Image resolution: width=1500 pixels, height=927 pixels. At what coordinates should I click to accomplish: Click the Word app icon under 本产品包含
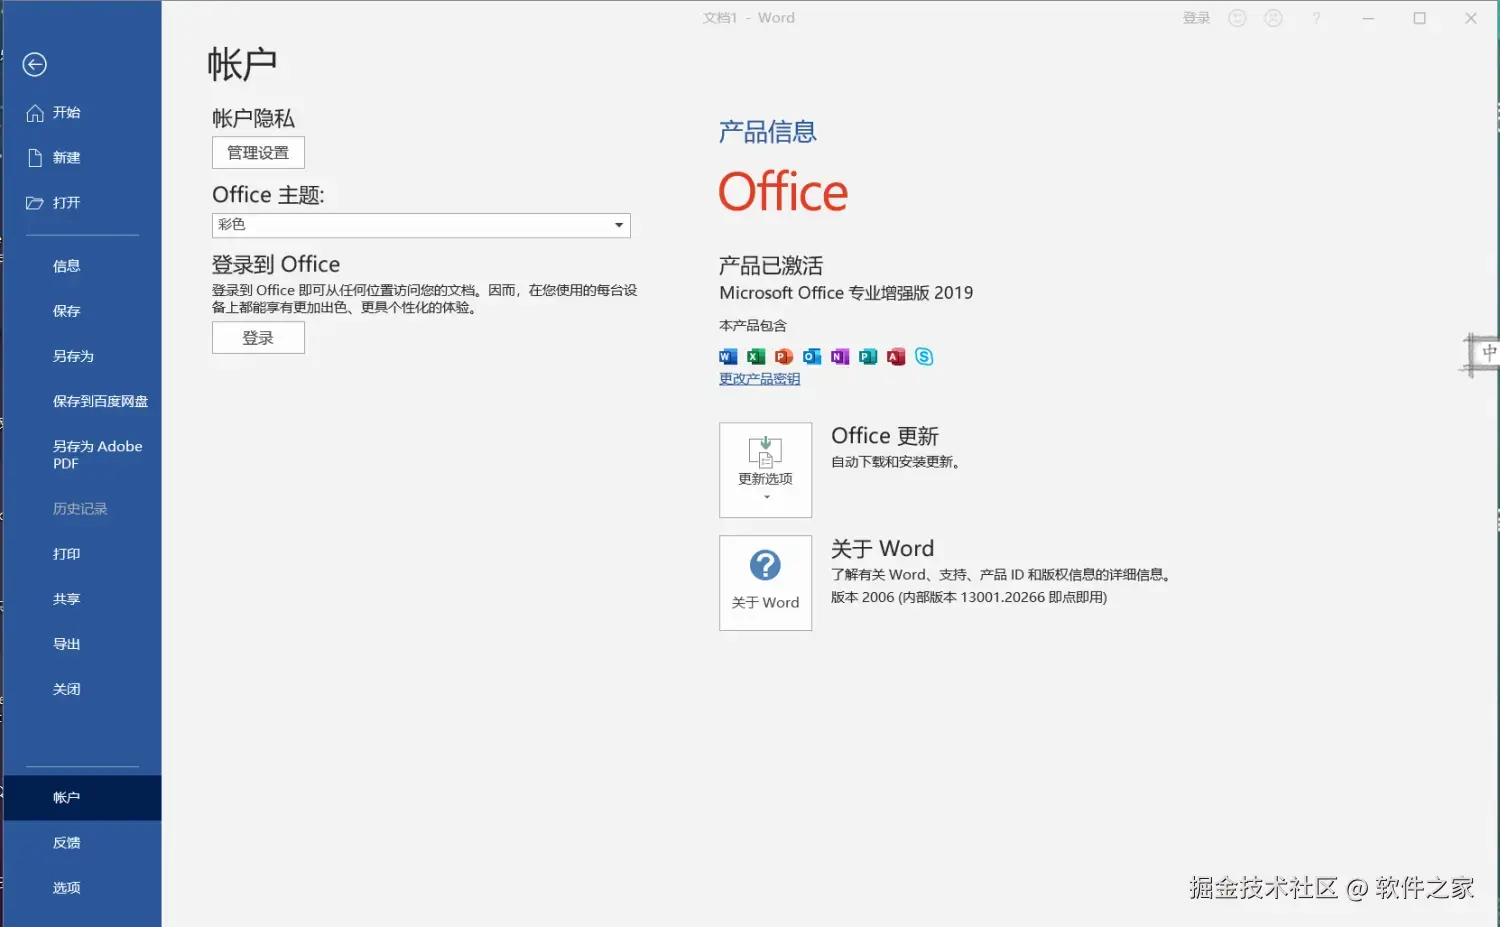(728, 357)
